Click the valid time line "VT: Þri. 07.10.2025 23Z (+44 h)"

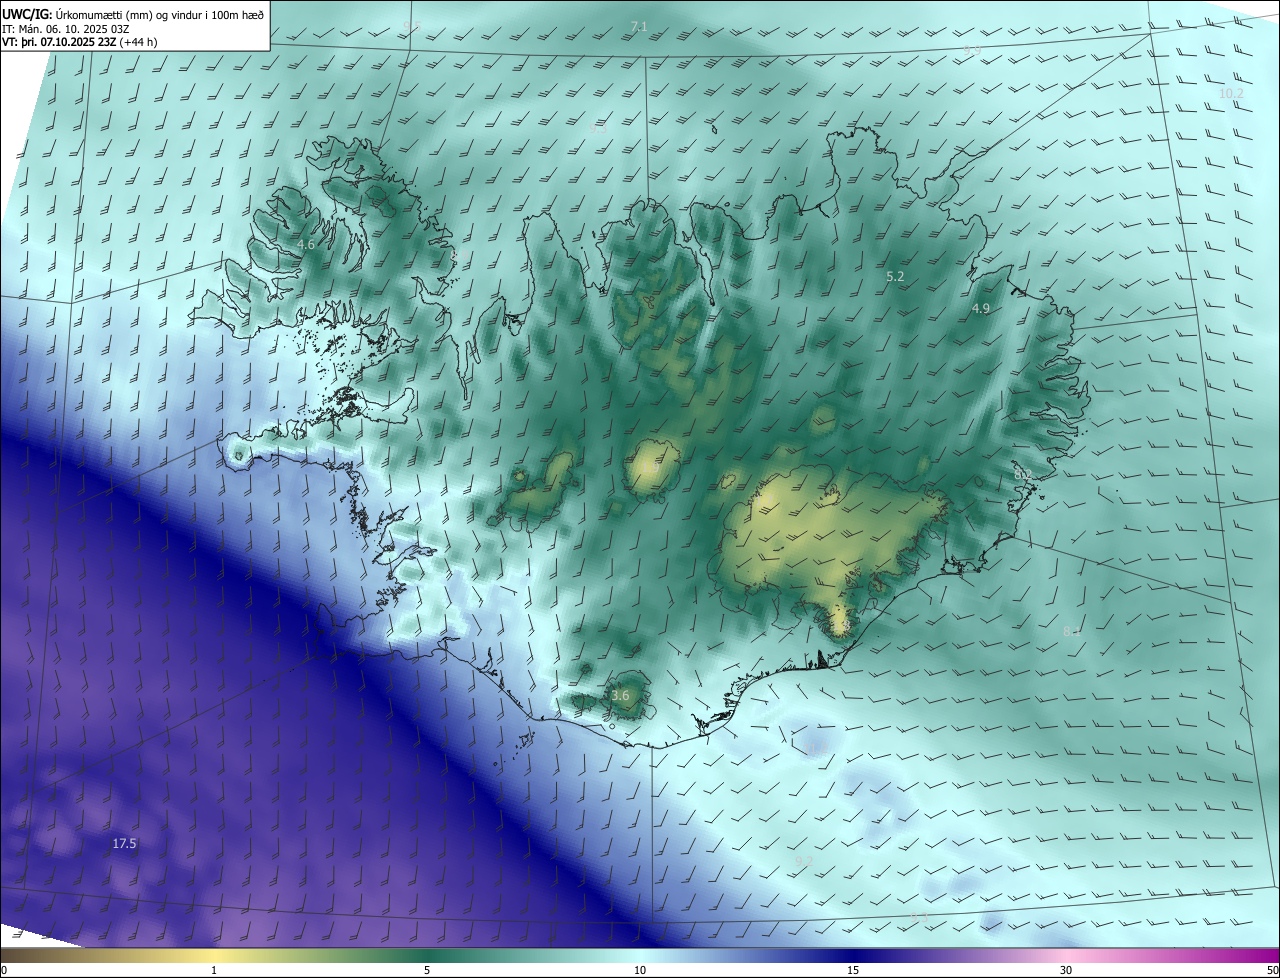tap(80, 42)
